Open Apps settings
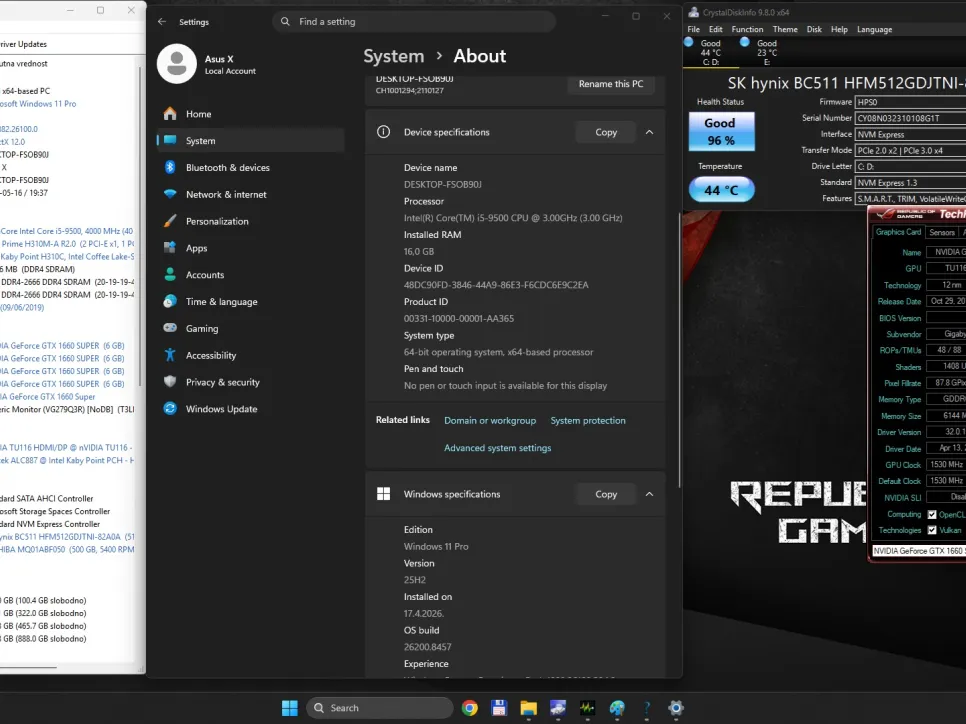Image resolution: width=966 pixels, height=724 pixels. point(250,248)
